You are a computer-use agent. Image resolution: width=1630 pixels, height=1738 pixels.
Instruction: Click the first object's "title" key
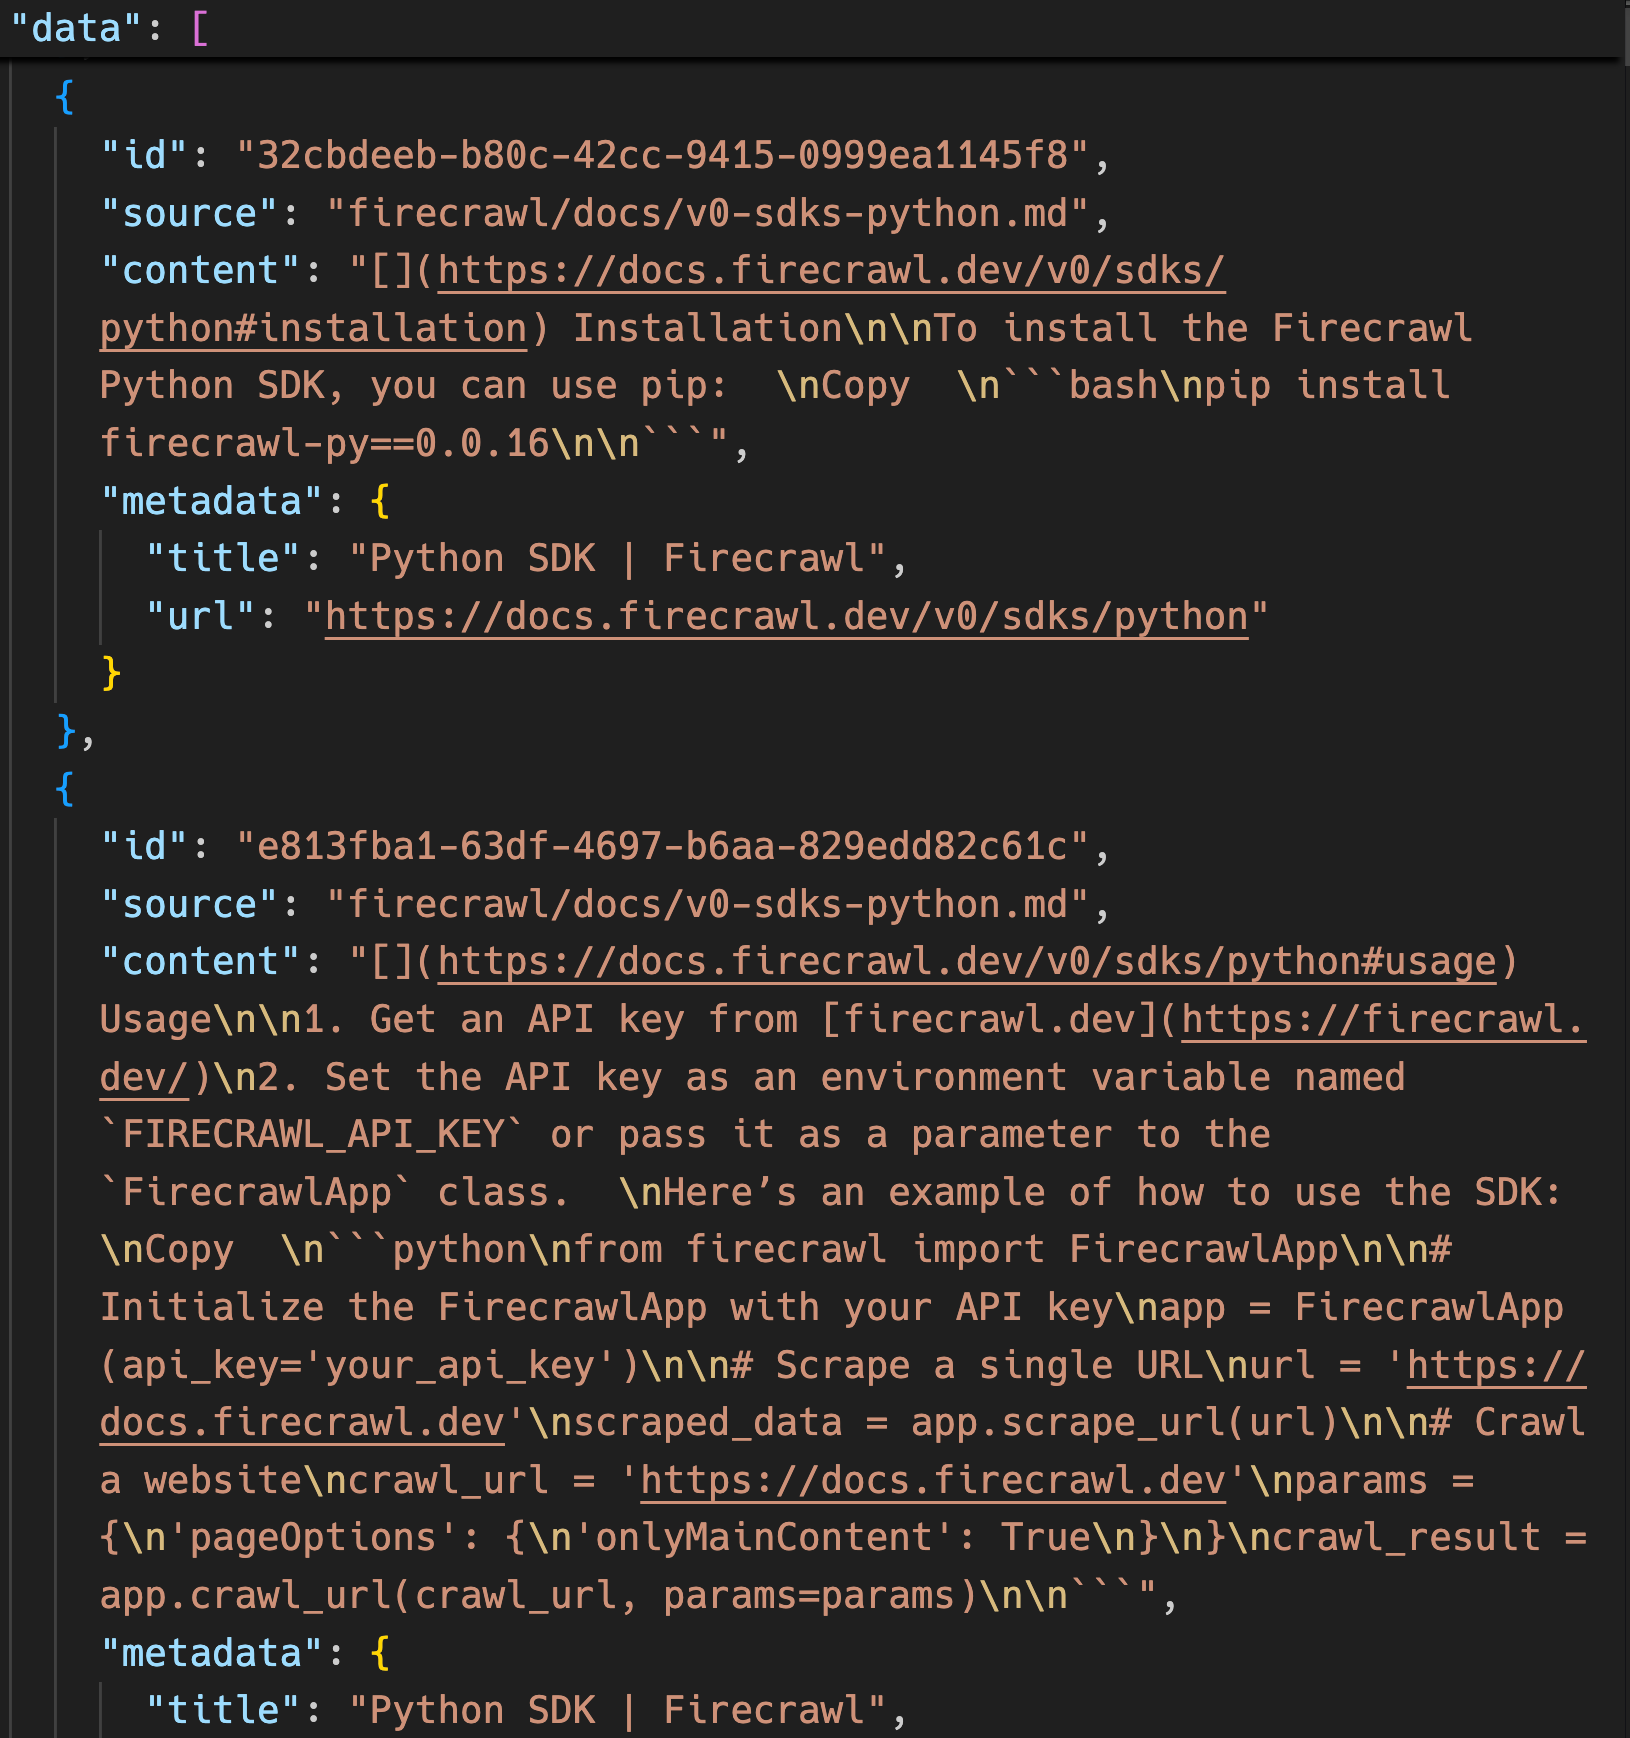pyautogui.click(x=223, y=559)
